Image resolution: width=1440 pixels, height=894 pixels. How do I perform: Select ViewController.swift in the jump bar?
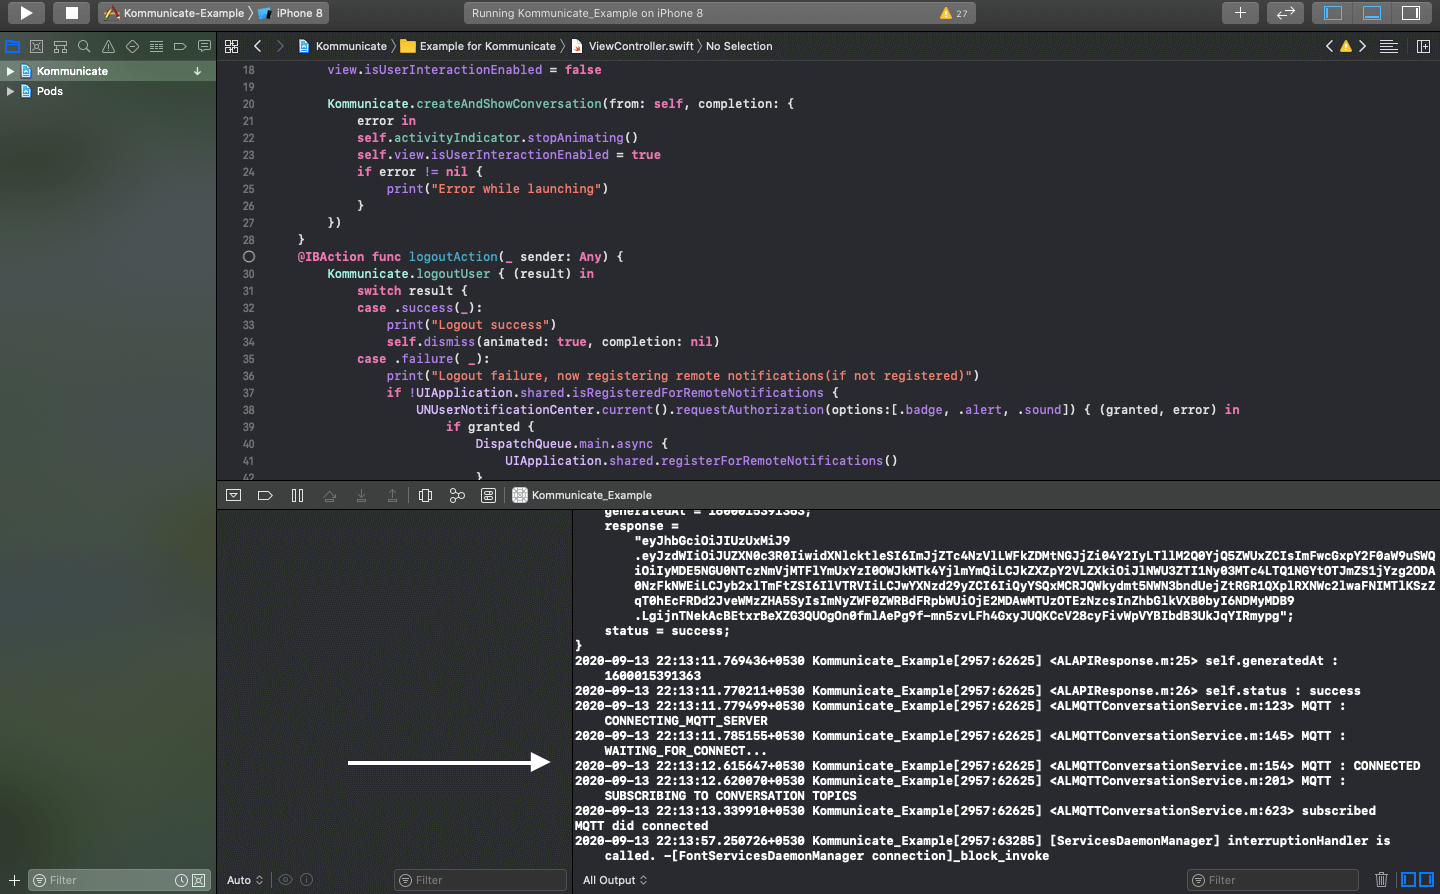click(632, 46)
